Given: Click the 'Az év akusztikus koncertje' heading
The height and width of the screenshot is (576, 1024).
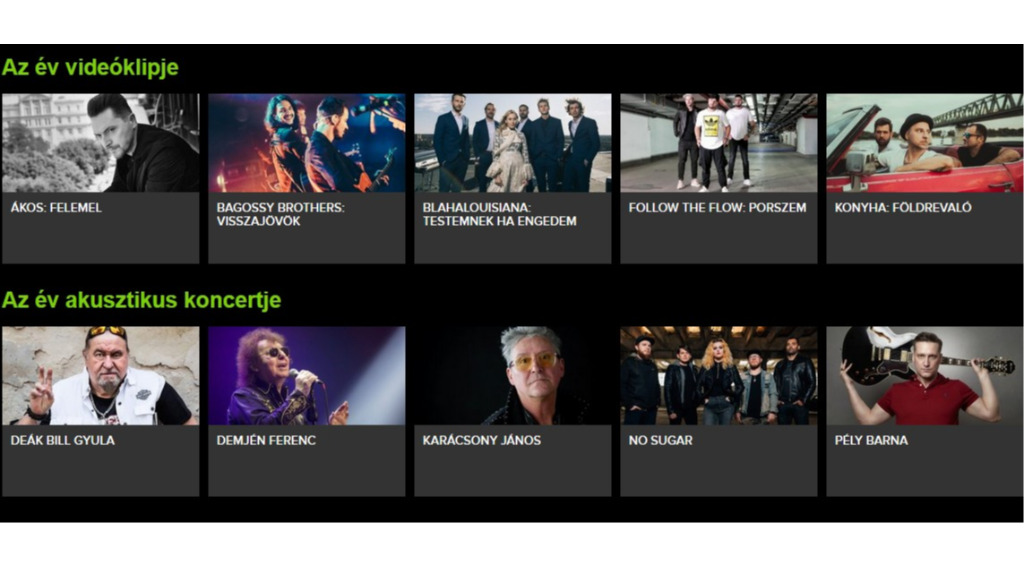Looking at the screenshot, I should click(142, 300).
